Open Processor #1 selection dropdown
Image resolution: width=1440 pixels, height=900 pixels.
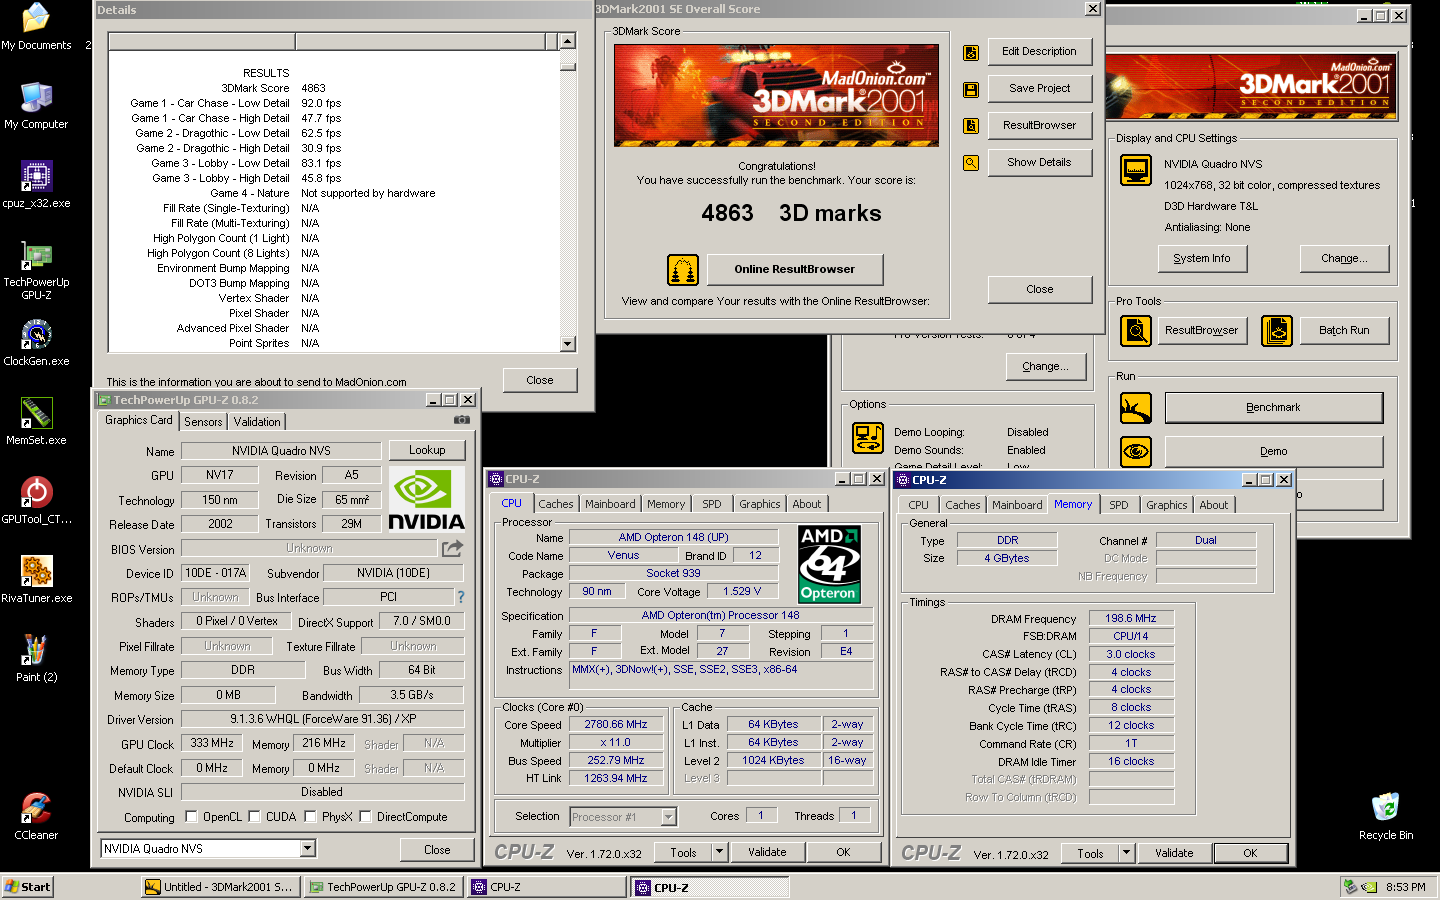point(669,817)
